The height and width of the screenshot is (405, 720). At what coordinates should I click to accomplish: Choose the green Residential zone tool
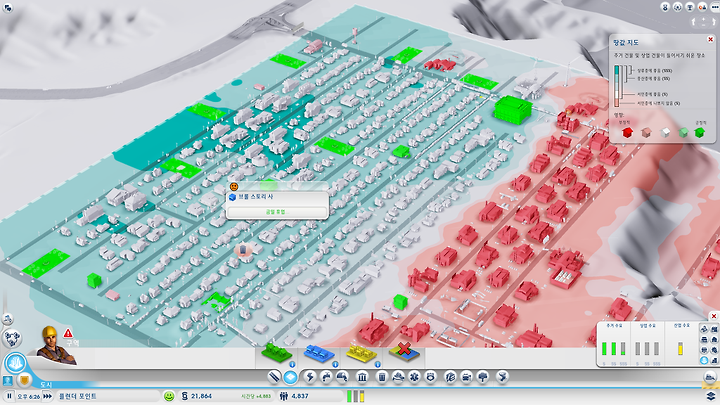click(x=277, y=353)
